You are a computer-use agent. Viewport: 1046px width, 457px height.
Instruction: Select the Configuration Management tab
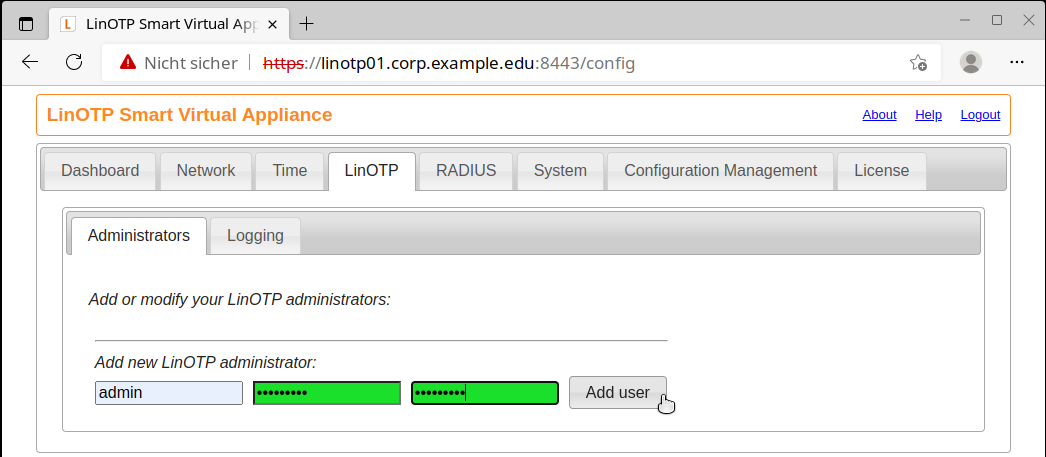tap(720, 171)
